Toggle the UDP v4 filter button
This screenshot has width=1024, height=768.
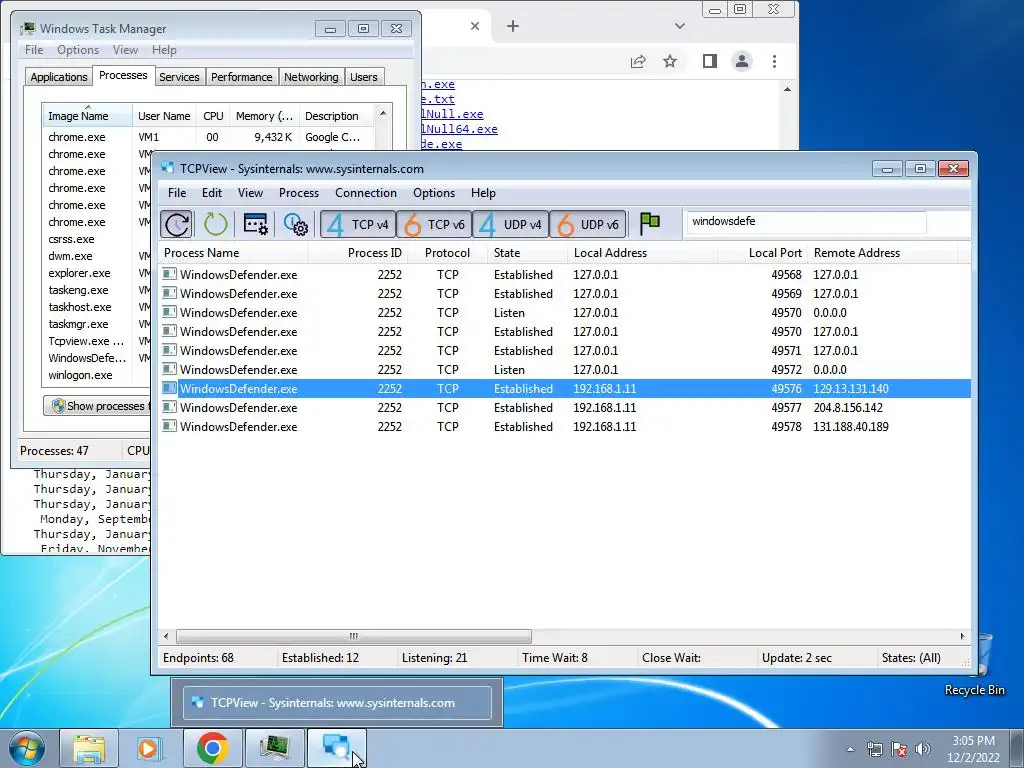[x=511, y=225]
